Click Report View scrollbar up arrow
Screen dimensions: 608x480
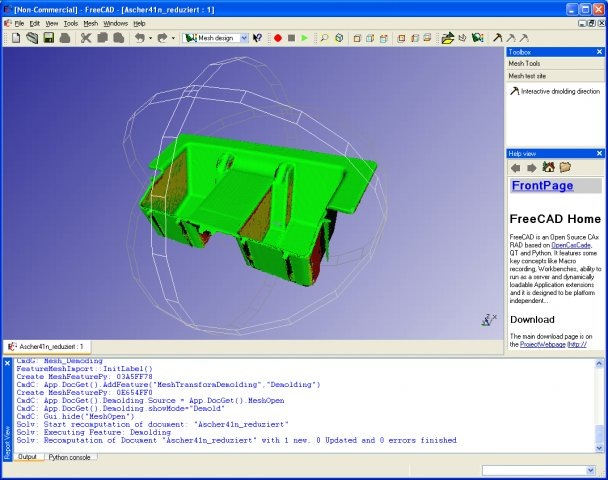(599, 364)
